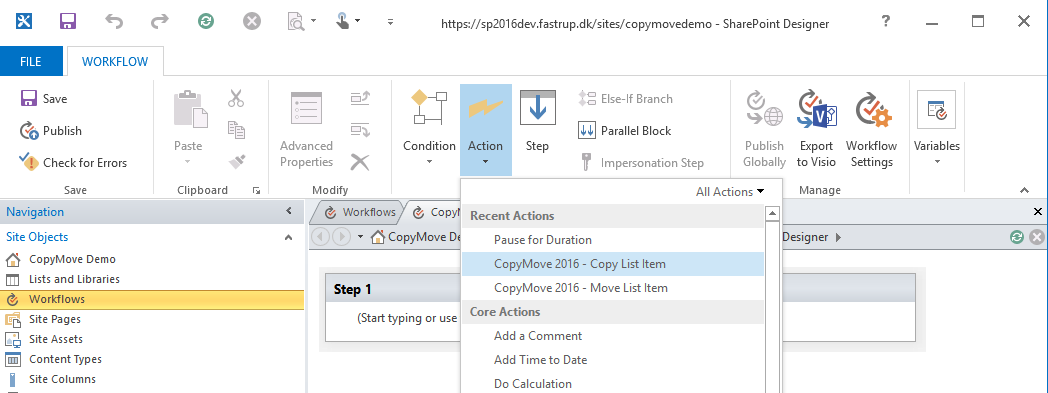Insert an Impersonation Step
This screenshot has height=393, width=1048.
640,162
